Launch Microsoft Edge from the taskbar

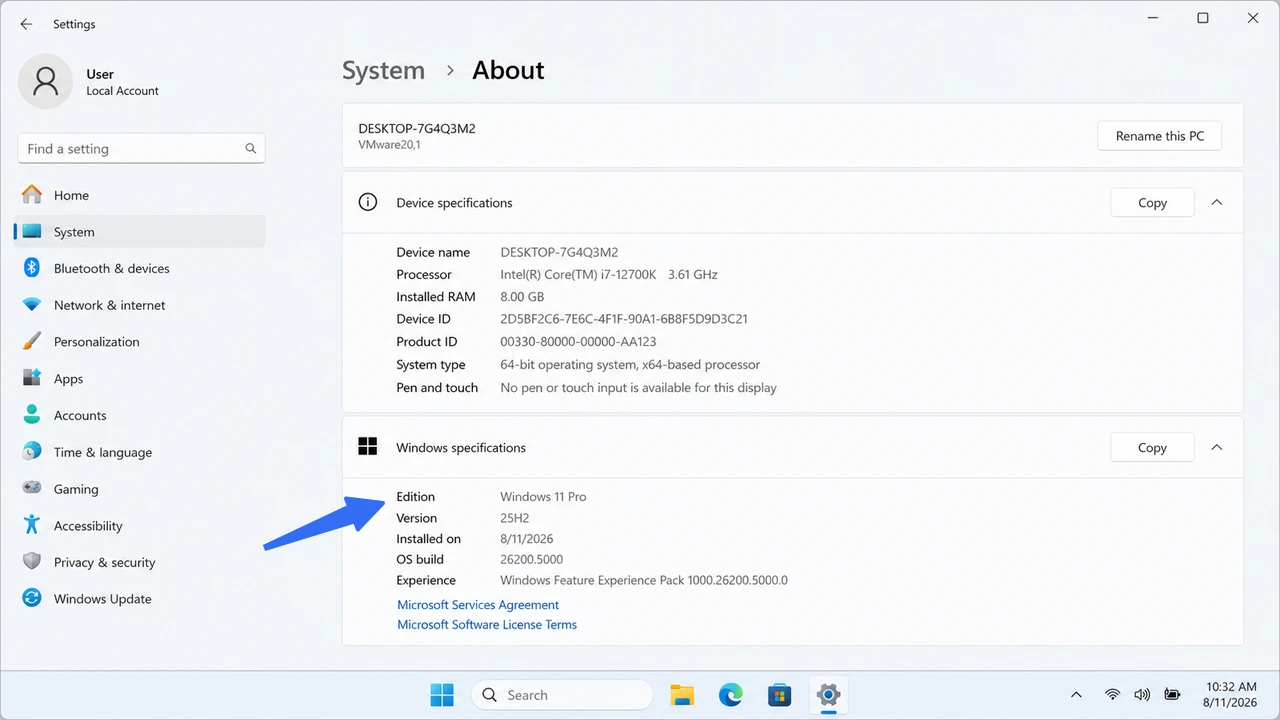tap(731, 695)
